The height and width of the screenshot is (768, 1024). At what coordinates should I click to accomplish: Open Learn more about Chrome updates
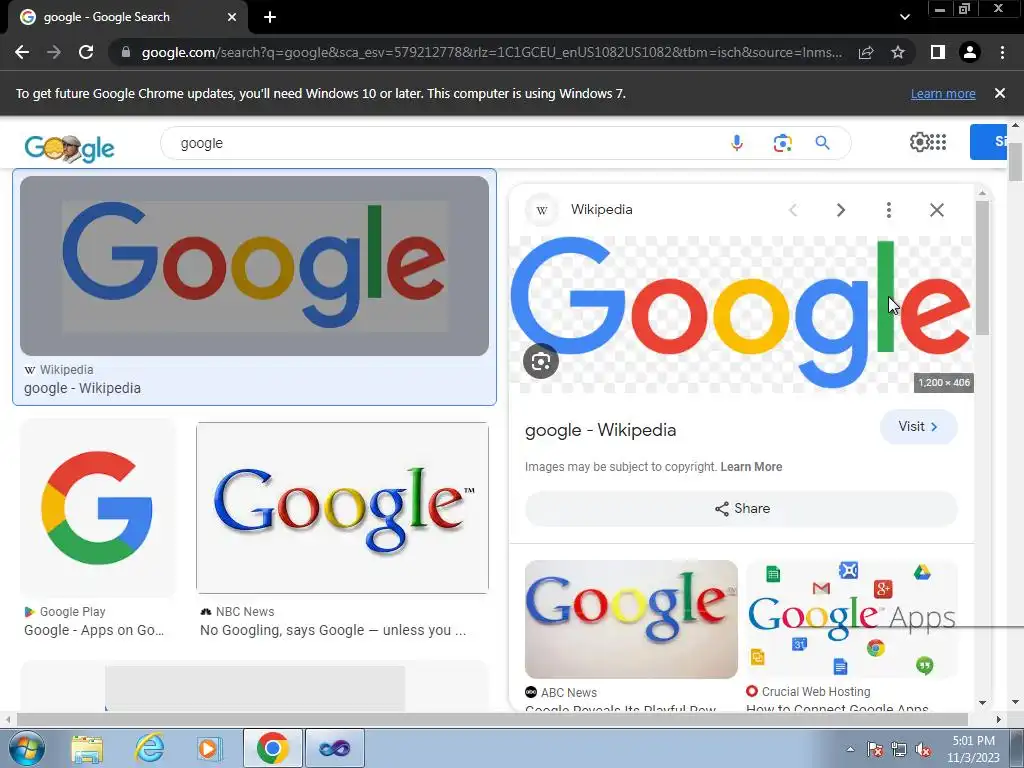coord(943,93)
